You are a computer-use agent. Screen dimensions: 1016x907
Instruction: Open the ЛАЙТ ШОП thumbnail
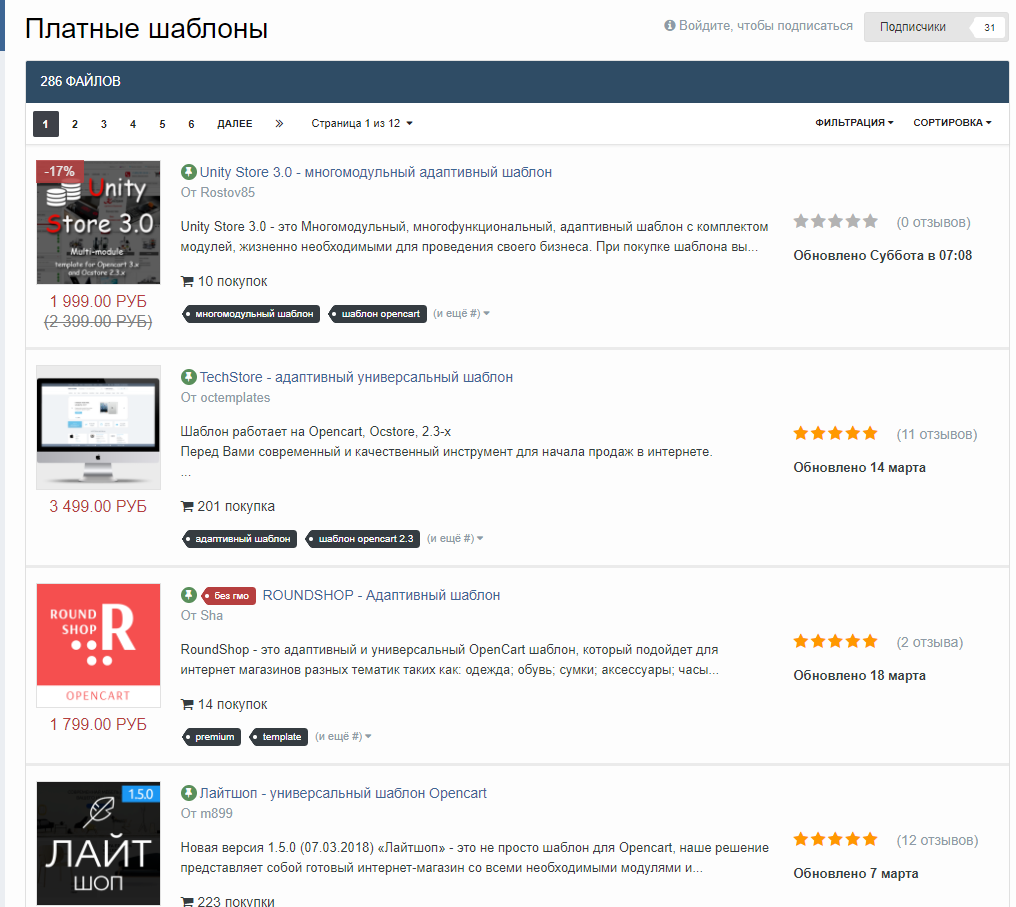coord(98,843)
